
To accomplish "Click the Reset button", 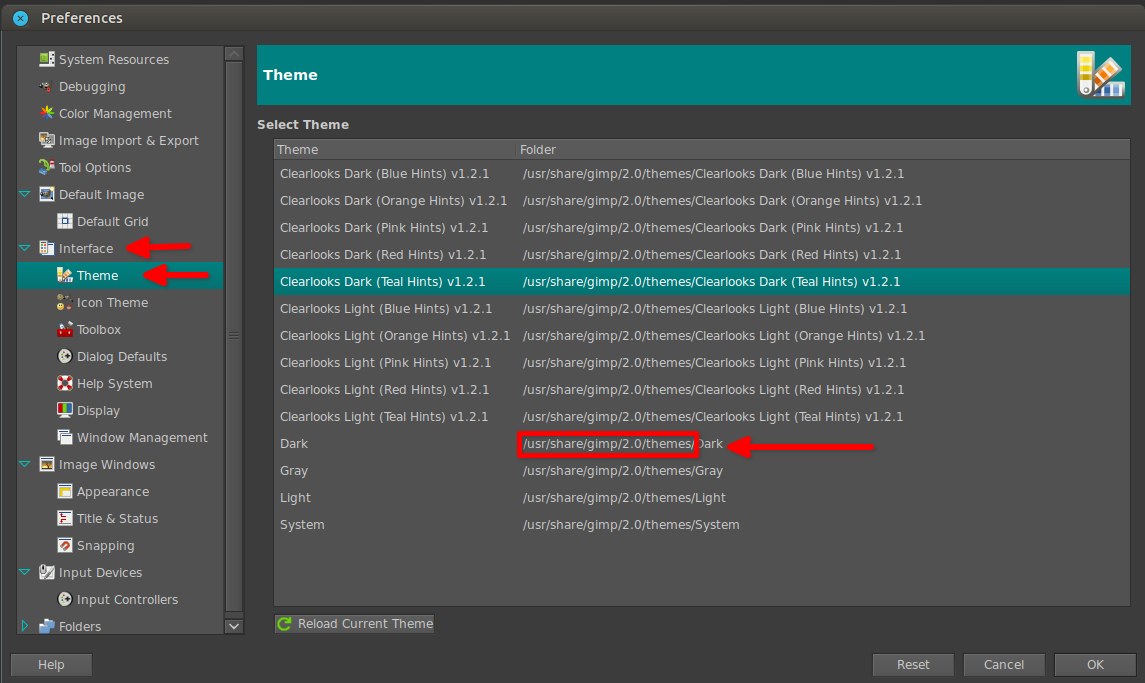I will point(913,665).
